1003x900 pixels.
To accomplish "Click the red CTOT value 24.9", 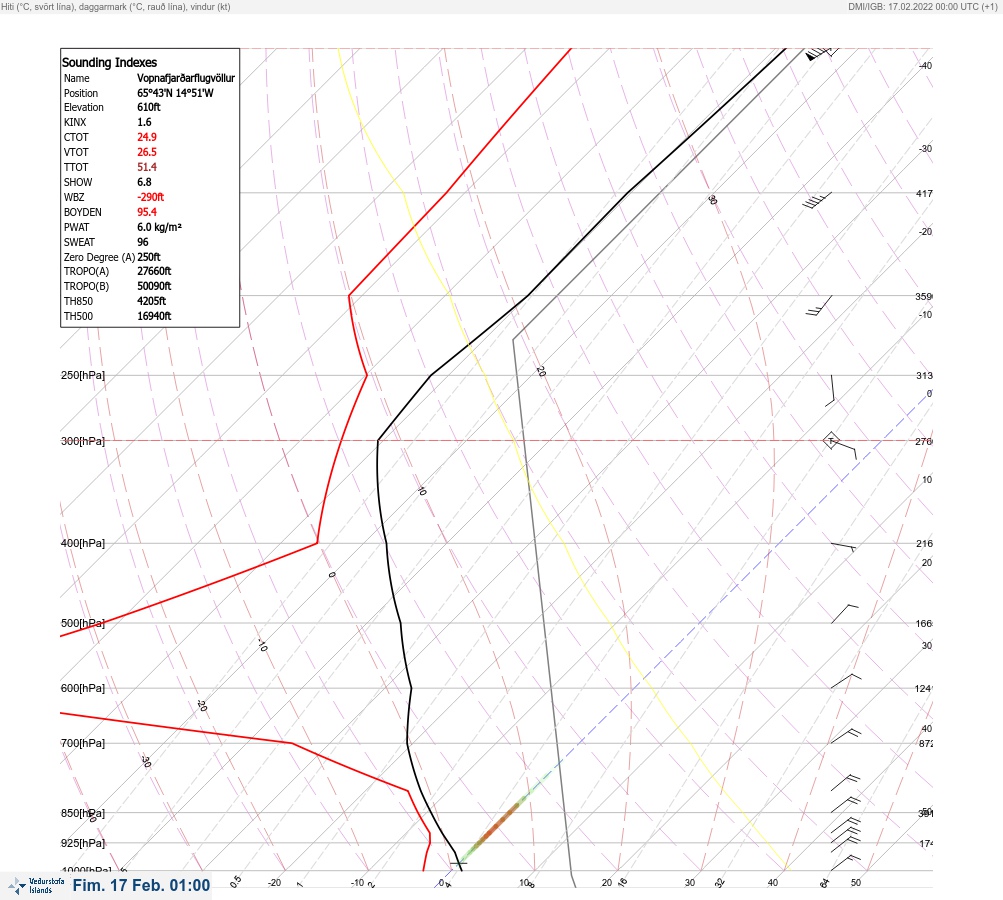I will point(146,137).
